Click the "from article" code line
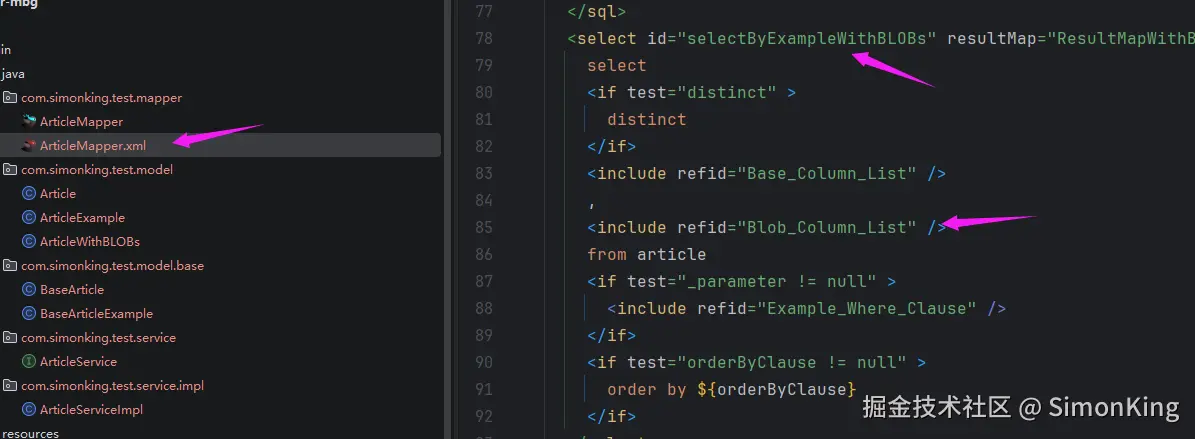This screenshot has height=439, width=1195. coord(646,255)
